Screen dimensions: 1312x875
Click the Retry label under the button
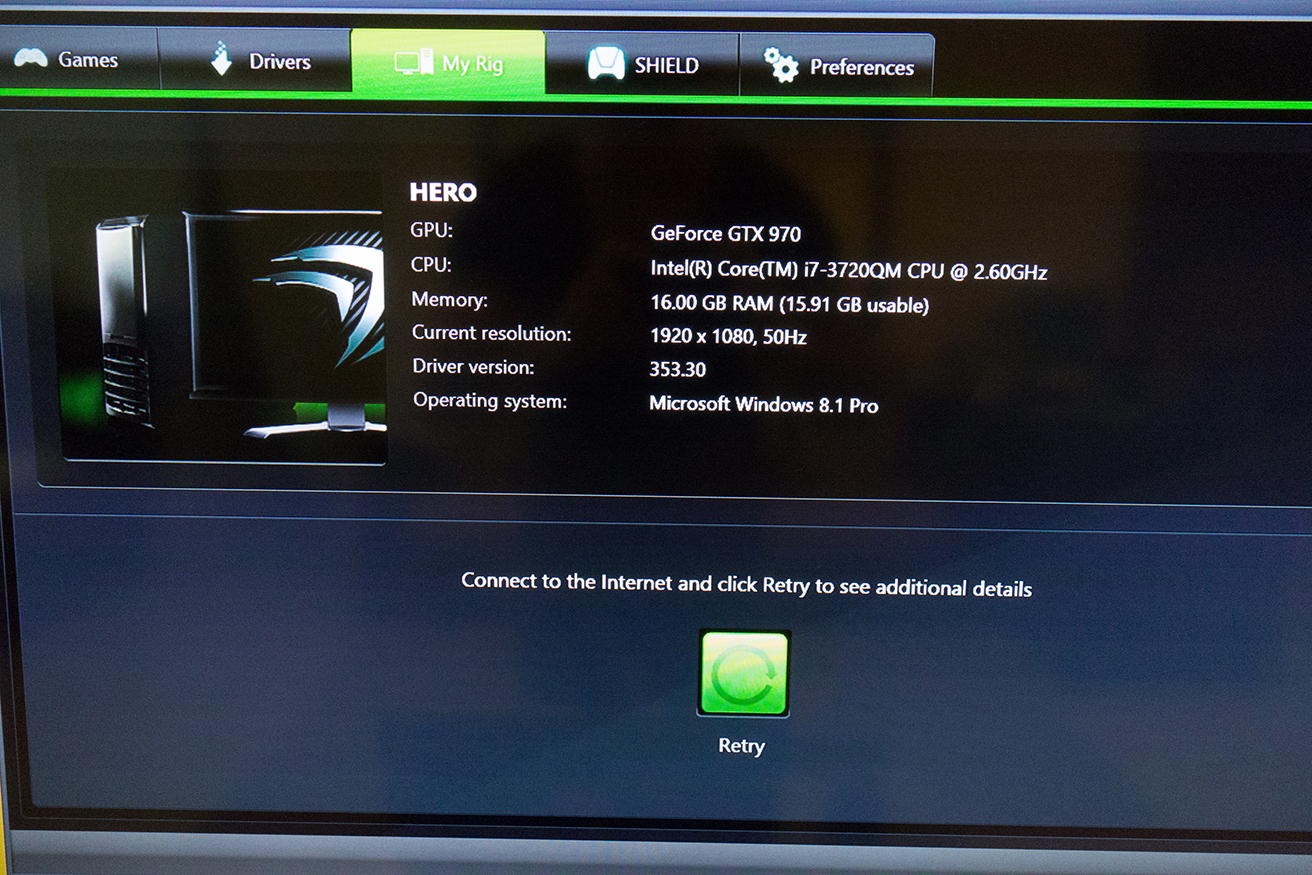[741, 746]
